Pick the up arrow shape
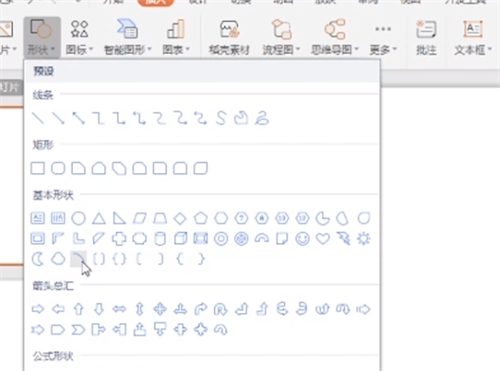 point(79,309)
